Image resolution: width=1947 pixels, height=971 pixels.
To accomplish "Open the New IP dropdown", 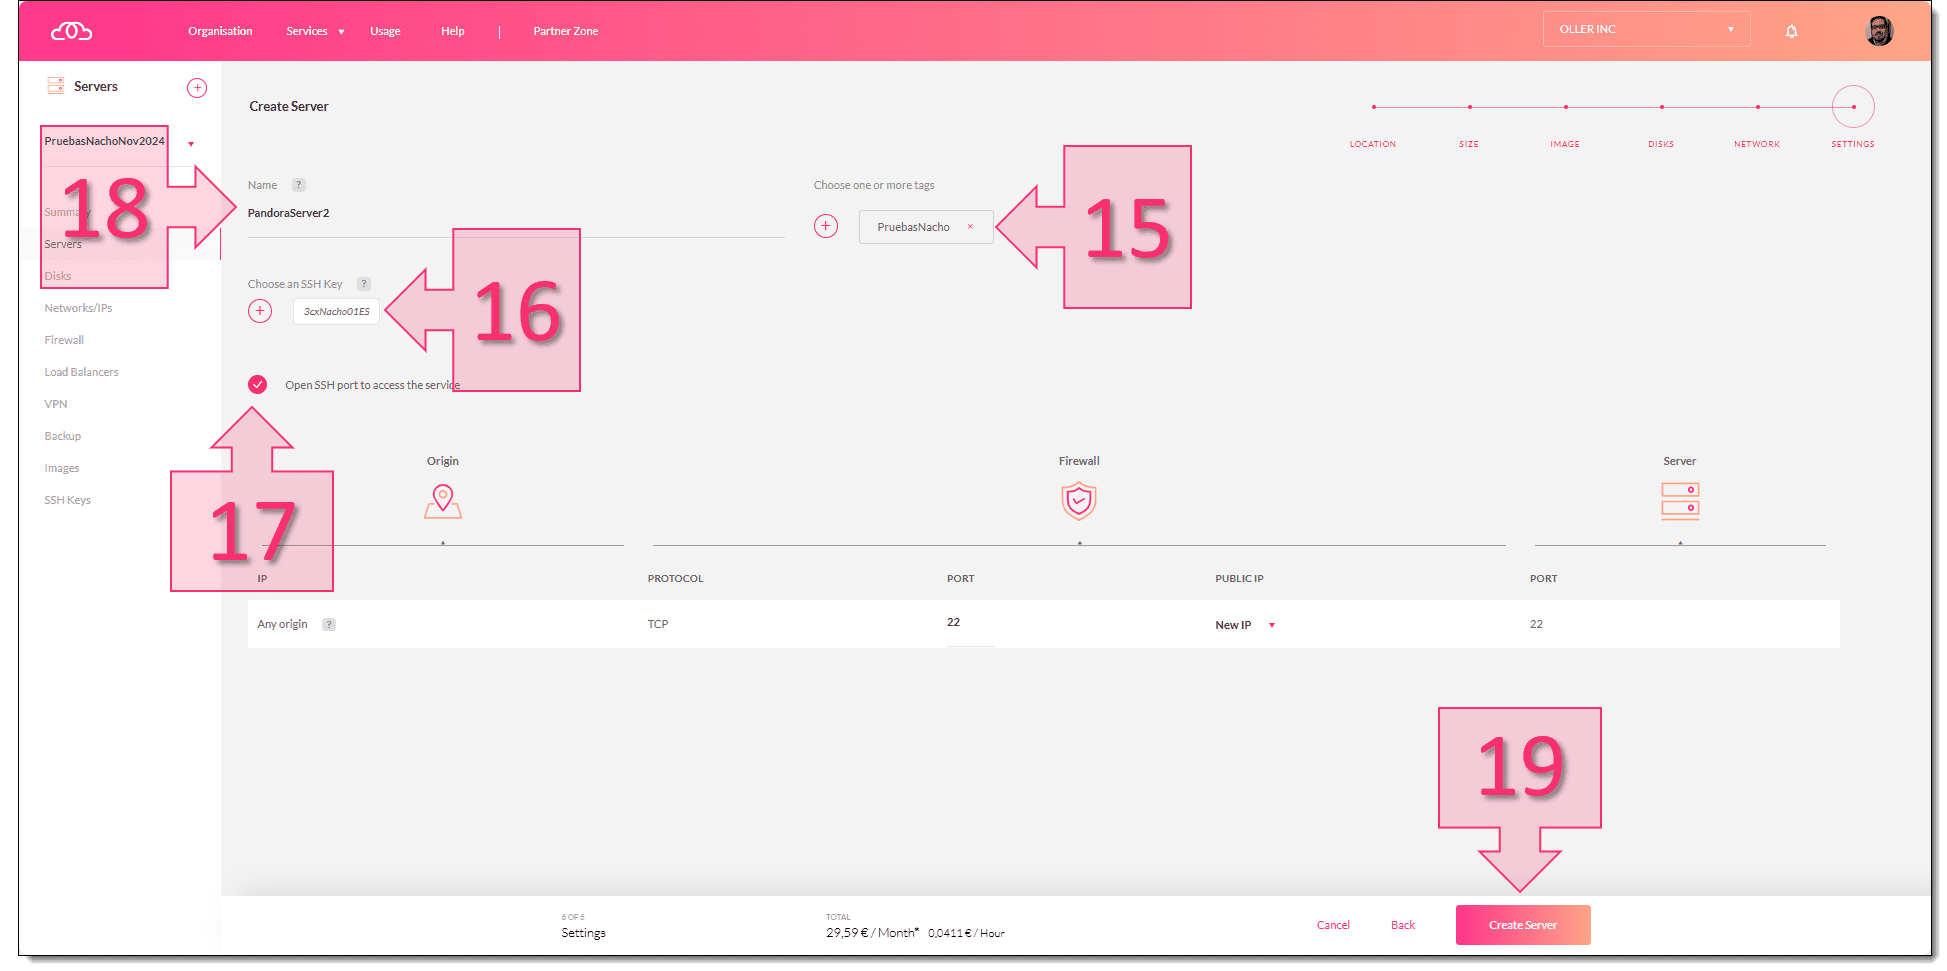I will pyautogui.click(x=1245, y=625).
